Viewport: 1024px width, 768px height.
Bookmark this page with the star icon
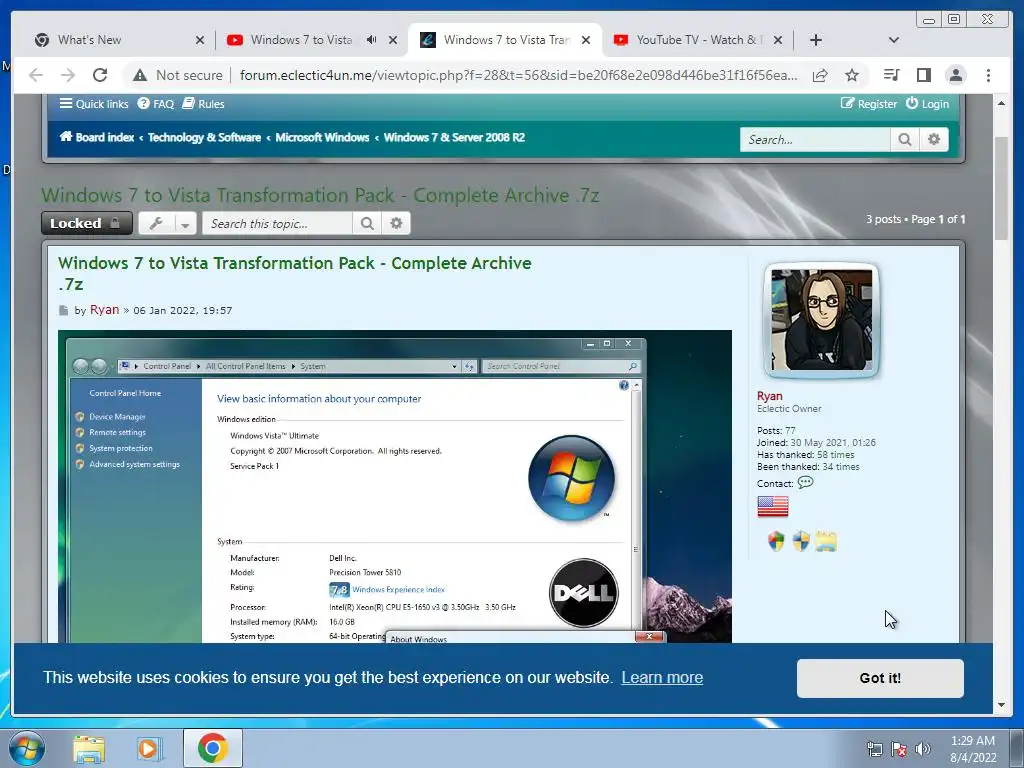[852, 75]
